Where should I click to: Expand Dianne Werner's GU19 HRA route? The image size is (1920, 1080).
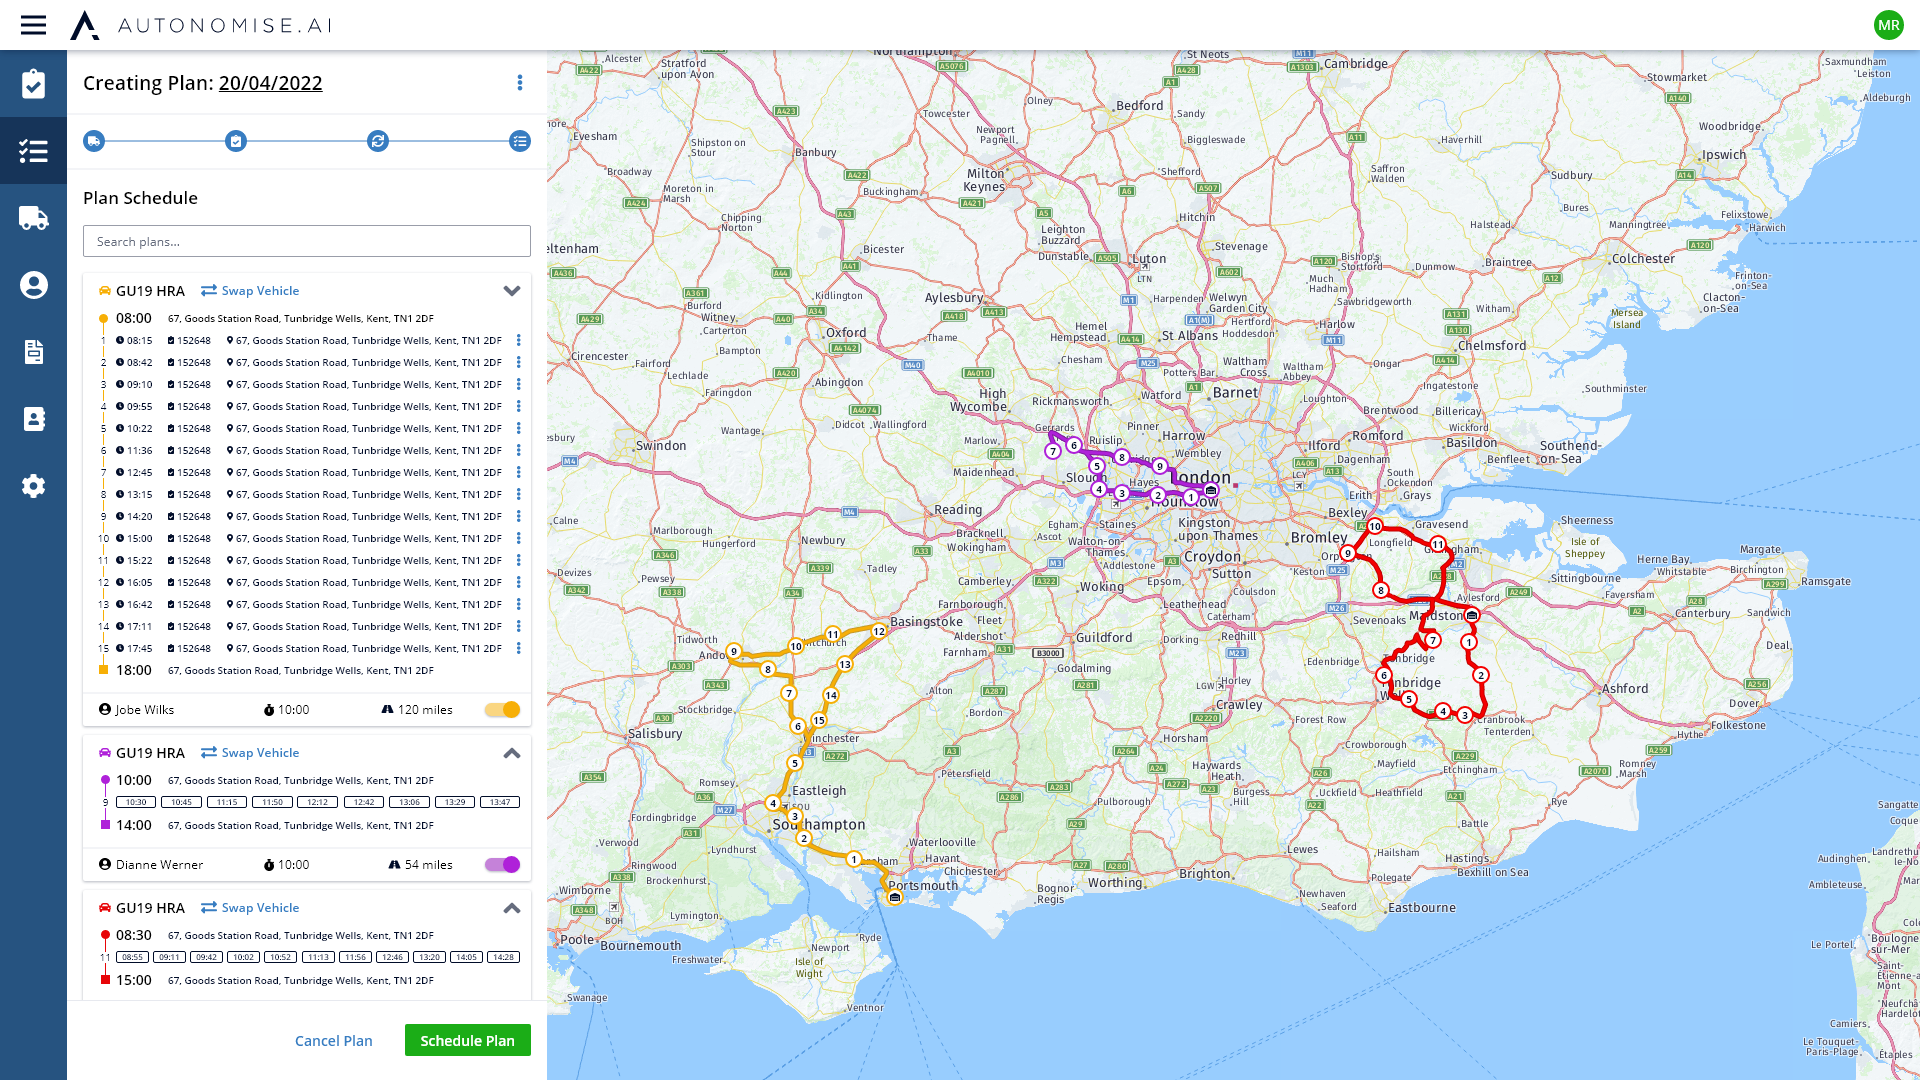pyautogui.click(x=511, y=753)
